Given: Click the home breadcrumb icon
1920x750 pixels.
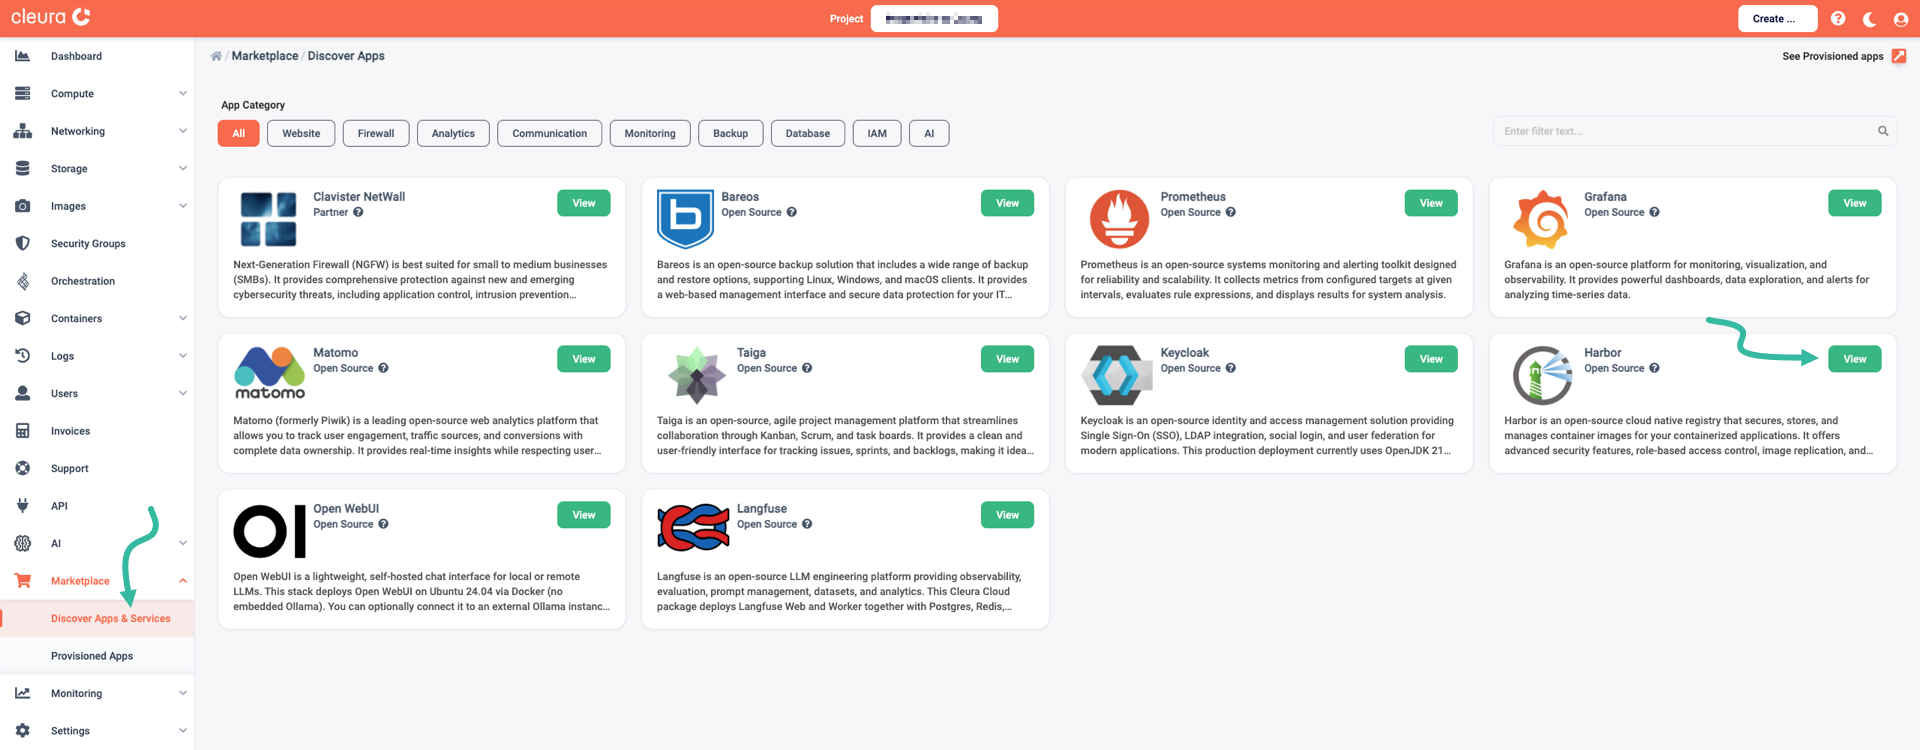Looking at the screenshot, I should pos(216,56).
